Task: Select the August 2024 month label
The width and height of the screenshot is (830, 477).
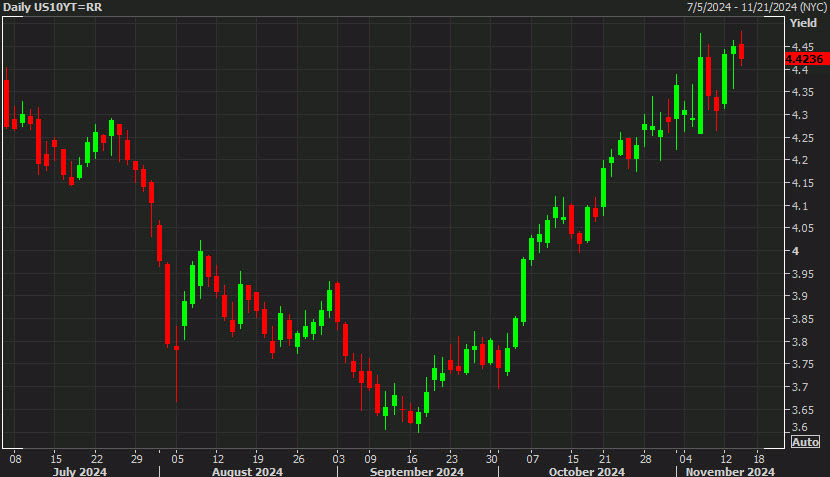Action: (246, 470)
